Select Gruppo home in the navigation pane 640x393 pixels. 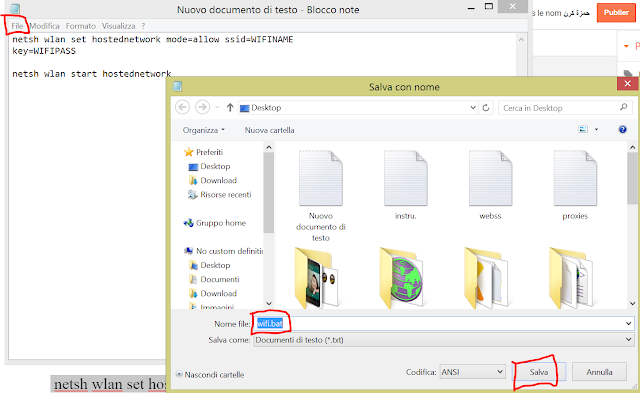coord(215,223)
